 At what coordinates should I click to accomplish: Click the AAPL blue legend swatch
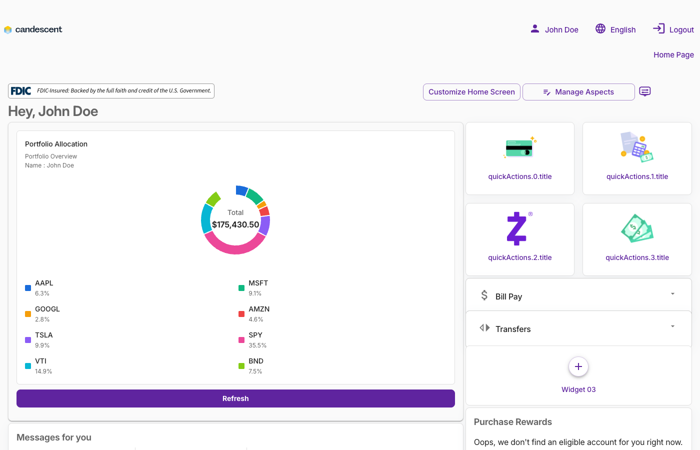click(28, 288)
